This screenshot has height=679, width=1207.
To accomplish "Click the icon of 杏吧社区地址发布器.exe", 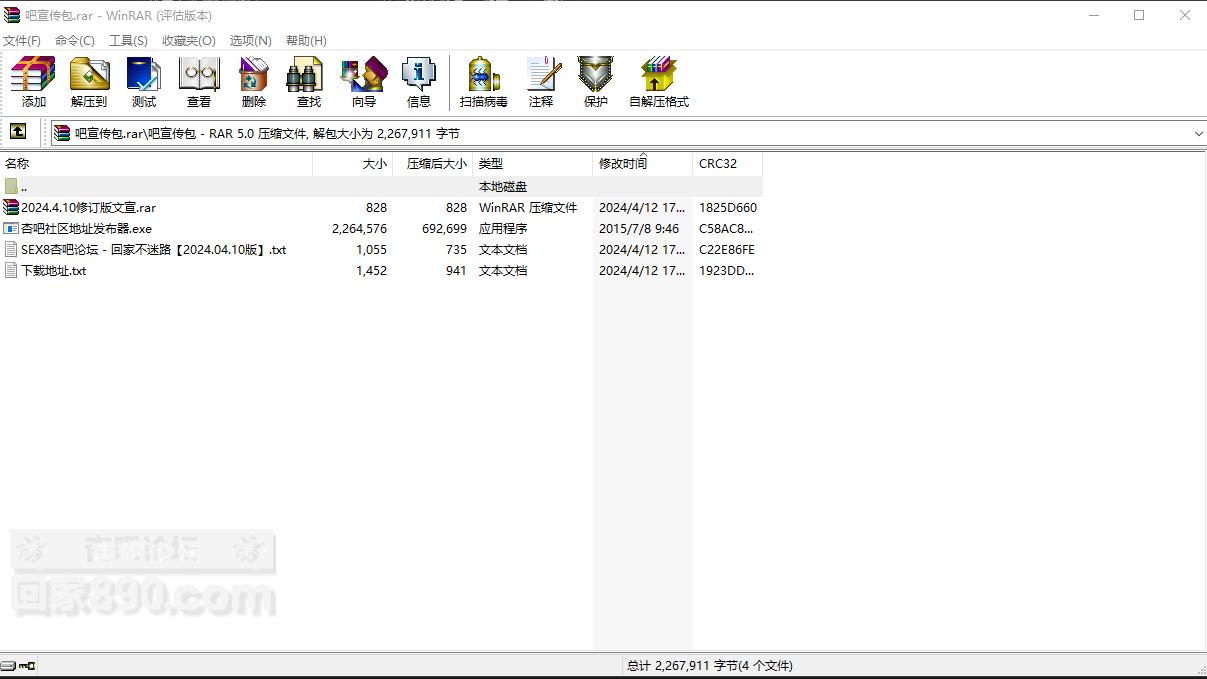I will click(x=11, y=228).
